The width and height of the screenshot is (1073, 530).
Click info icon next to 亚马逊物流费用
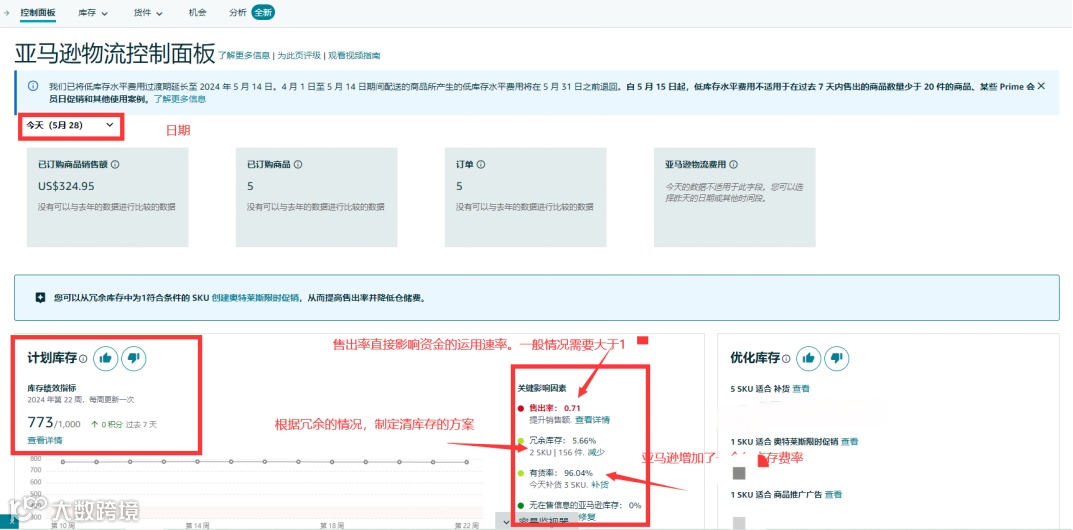coord(734,165)
